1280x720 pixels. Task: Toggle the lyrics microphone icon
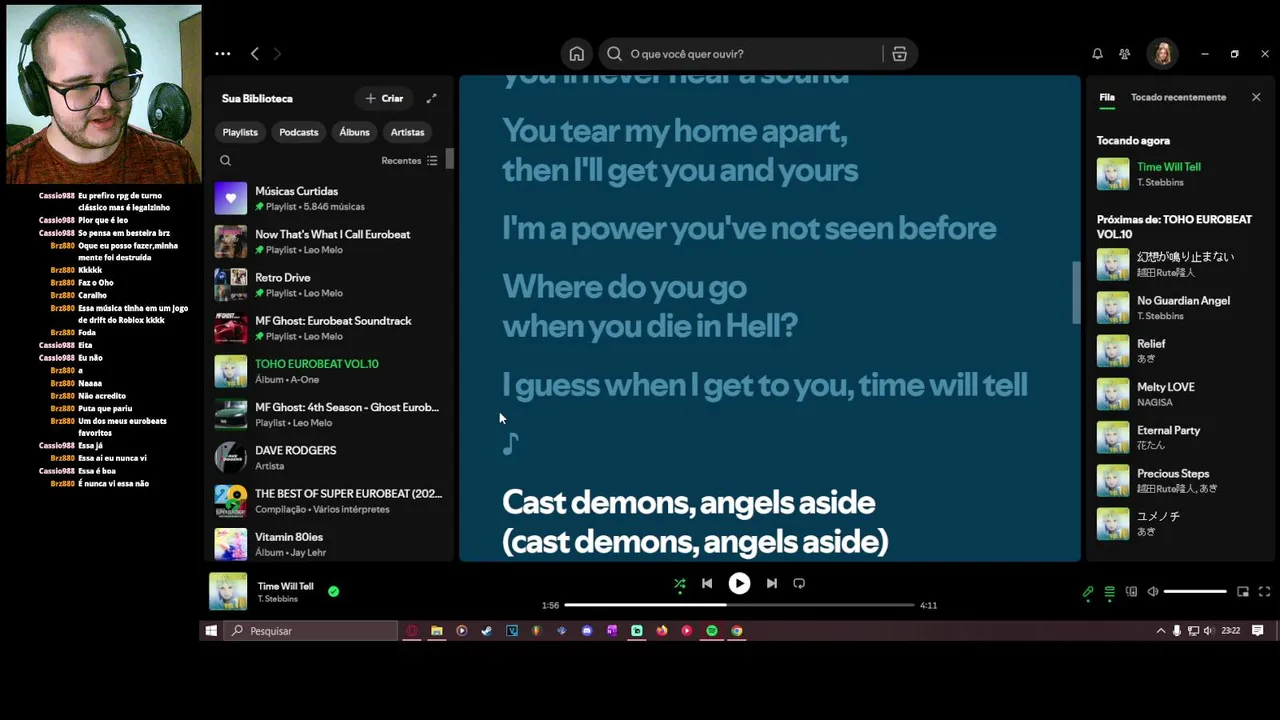(1088, 592)
